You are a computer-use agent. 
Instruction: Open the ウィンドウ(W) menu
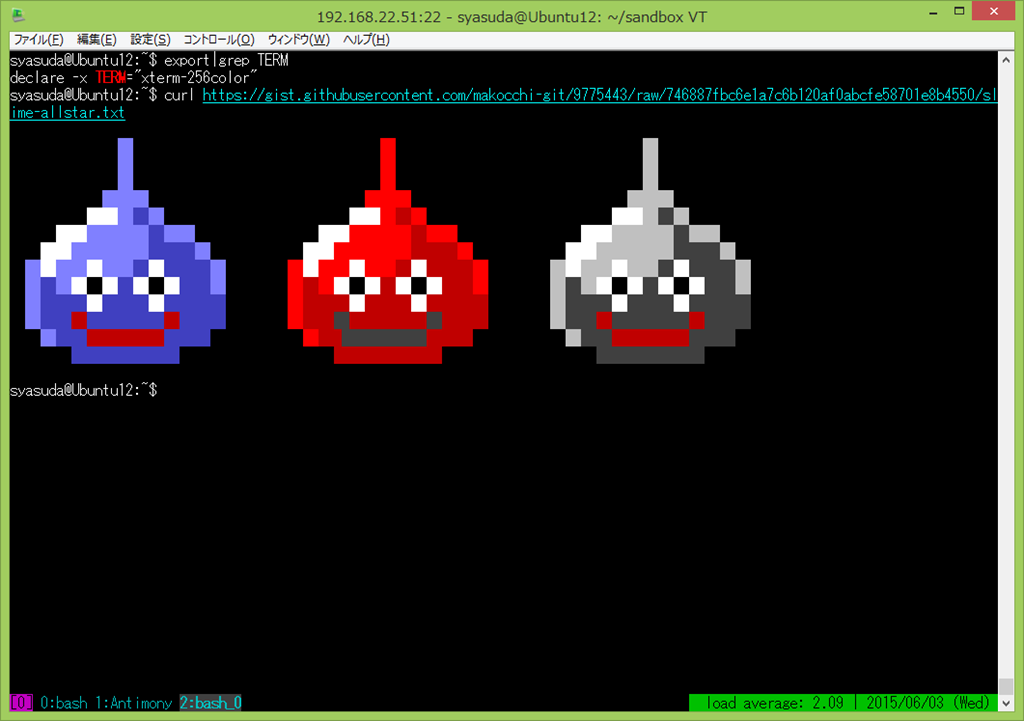pos(298,40)
